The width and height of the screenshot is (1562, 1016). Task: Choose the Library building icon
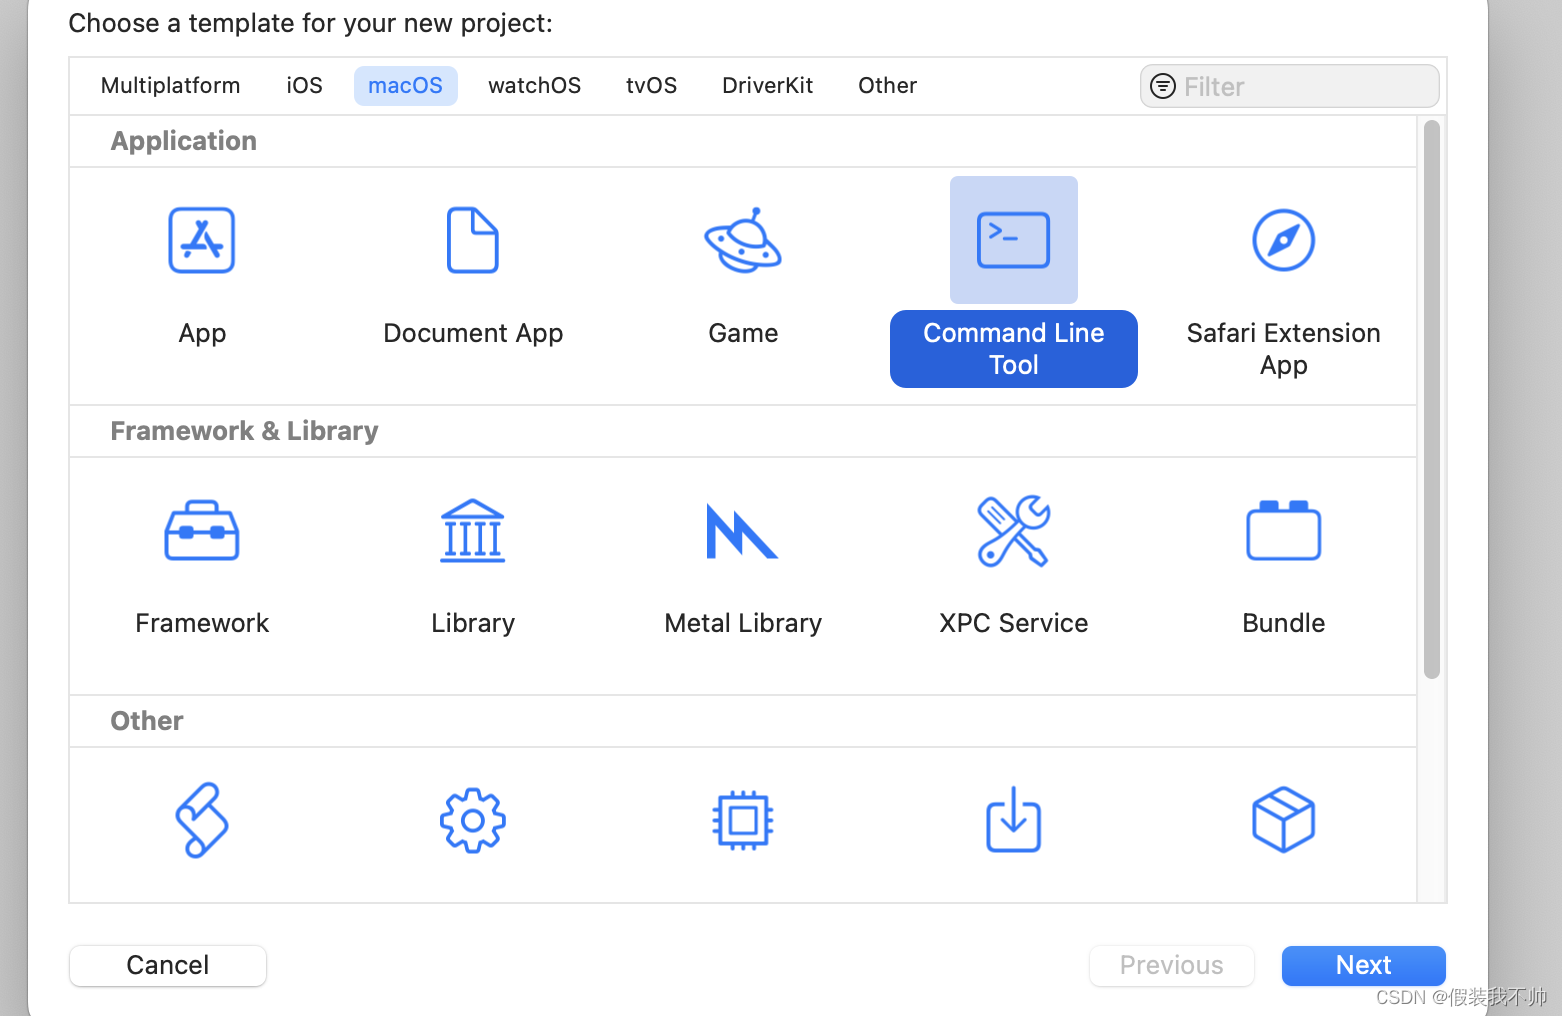(x=473, y=531)
